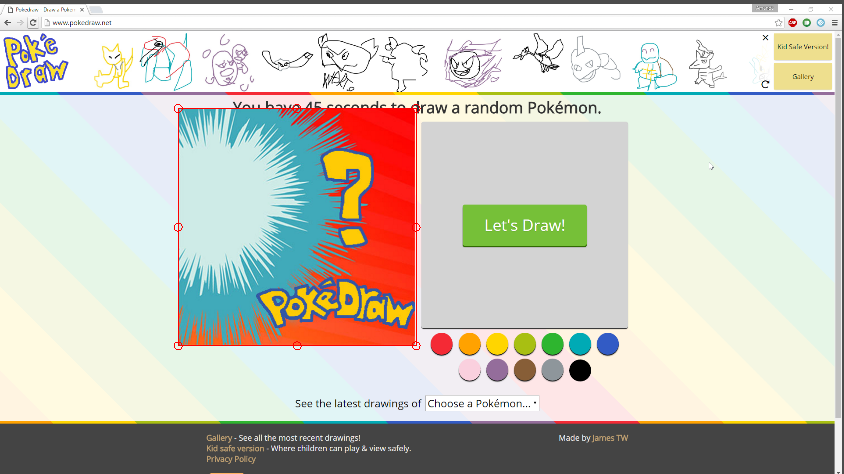
Task: Open the yellow cat-like Pokémon drawing
Action: 114,66
